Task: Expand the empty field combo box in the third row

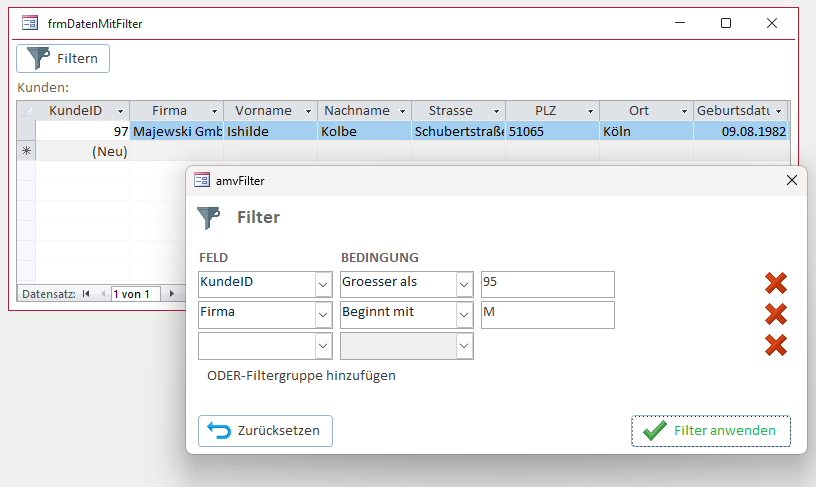Action: [323, 346]
